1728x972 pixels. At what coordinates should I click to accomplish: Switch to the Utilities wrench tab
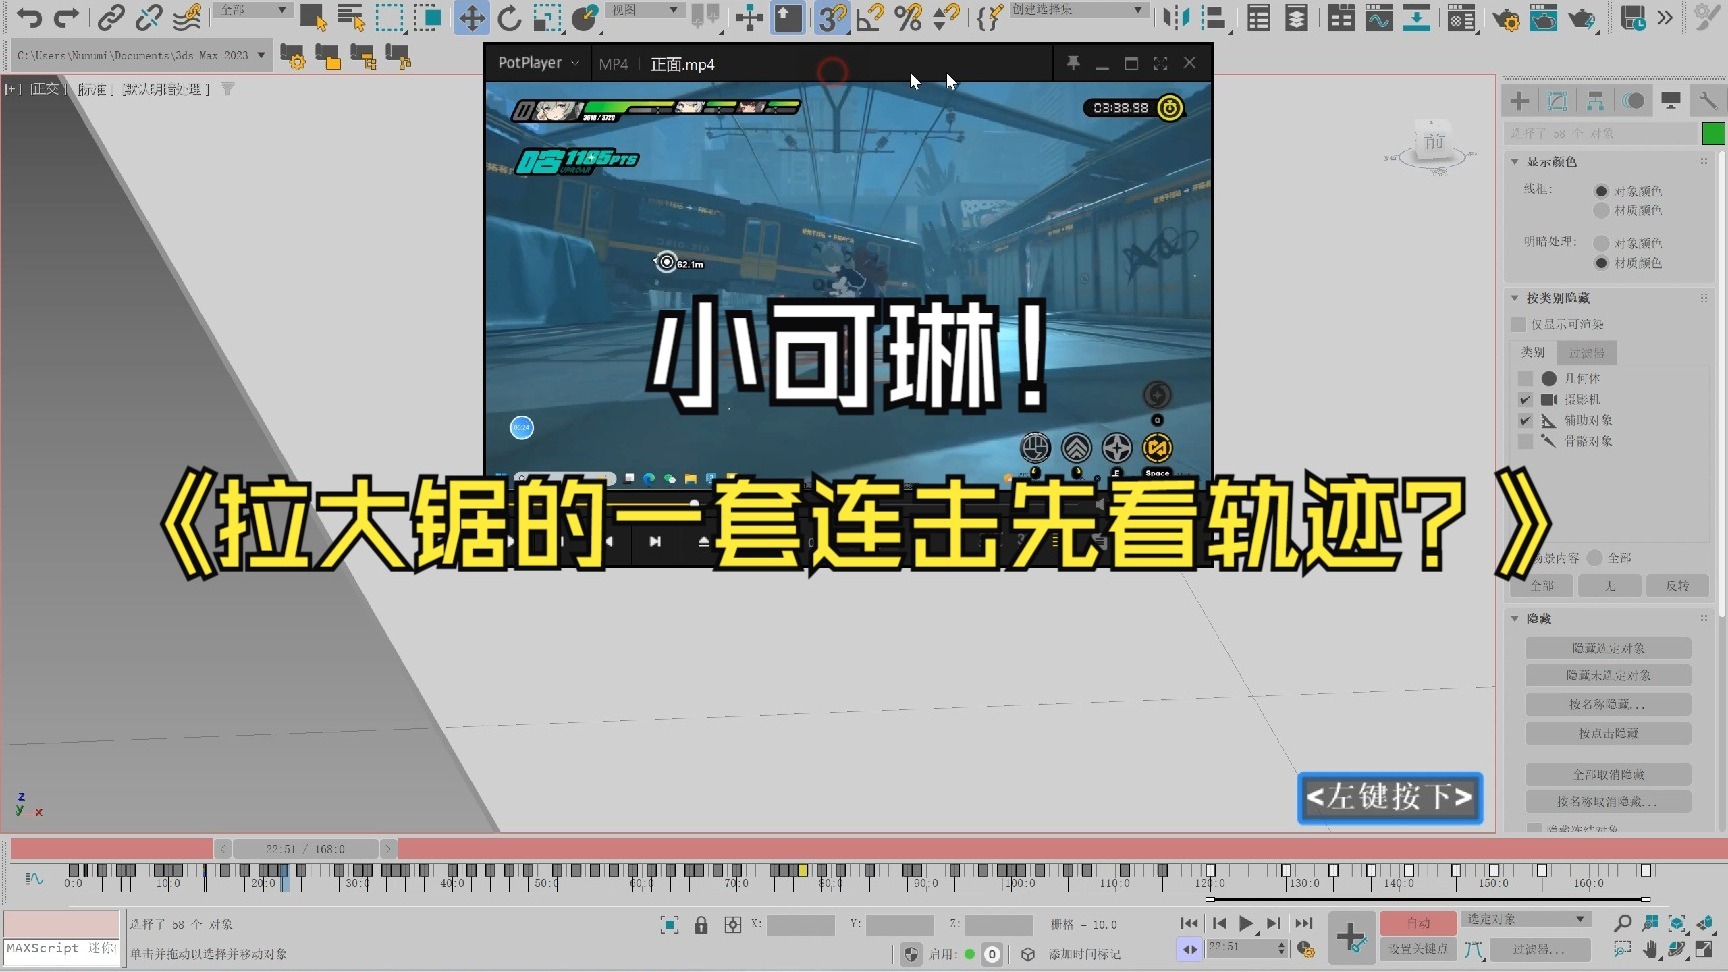pyautogui.click(x=1708, y=100)
